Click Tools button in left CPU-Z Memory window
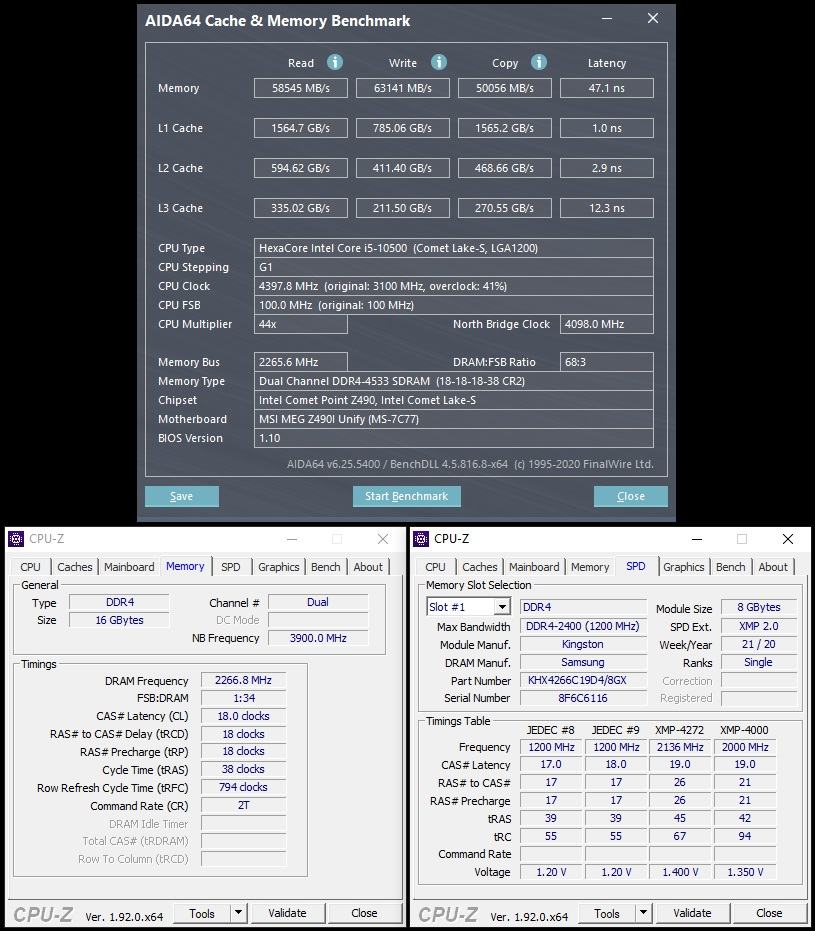The width and height of the screenshot is (815, 931). (202, 913)
